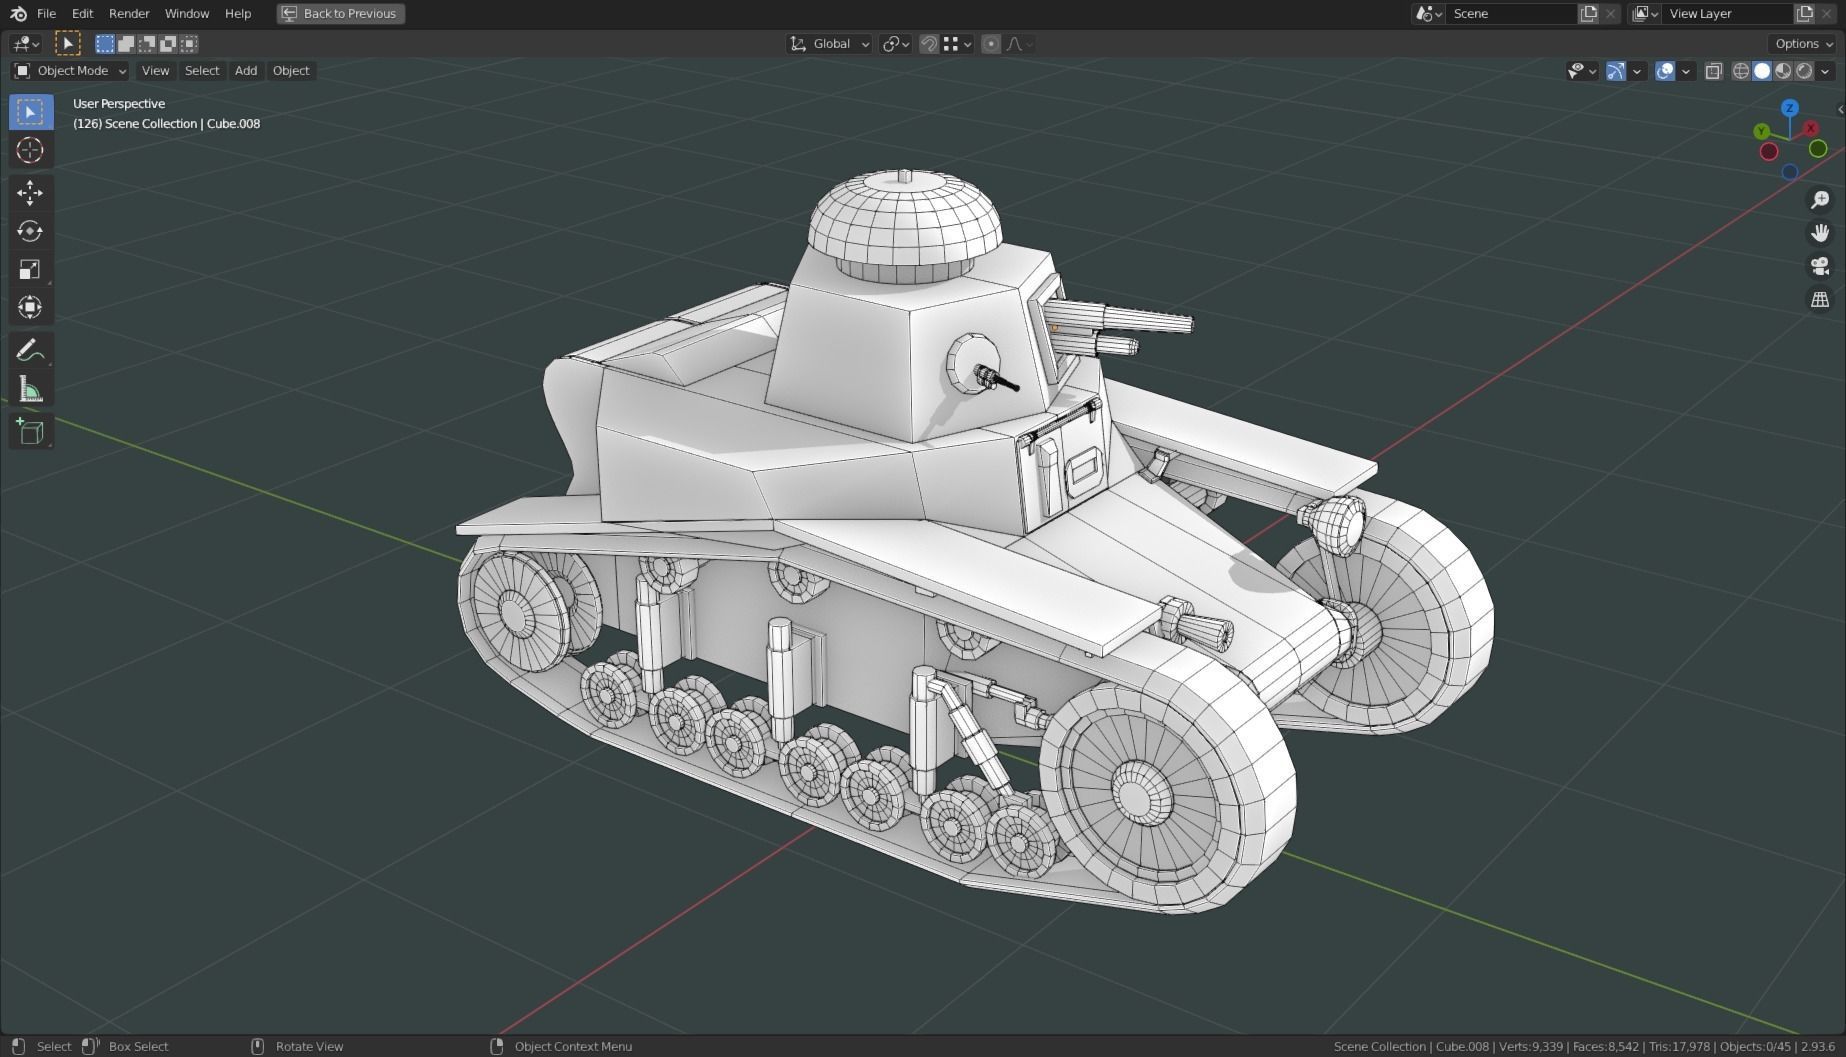Open the snapping options dropdown

pyautogui.click(x=958, y=44)
